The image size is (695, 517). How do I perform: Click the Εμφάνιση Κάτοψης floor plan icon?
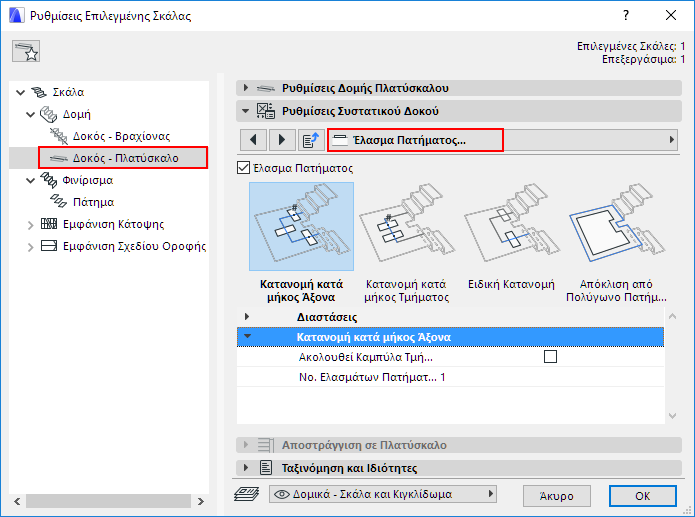pos(49,224)
